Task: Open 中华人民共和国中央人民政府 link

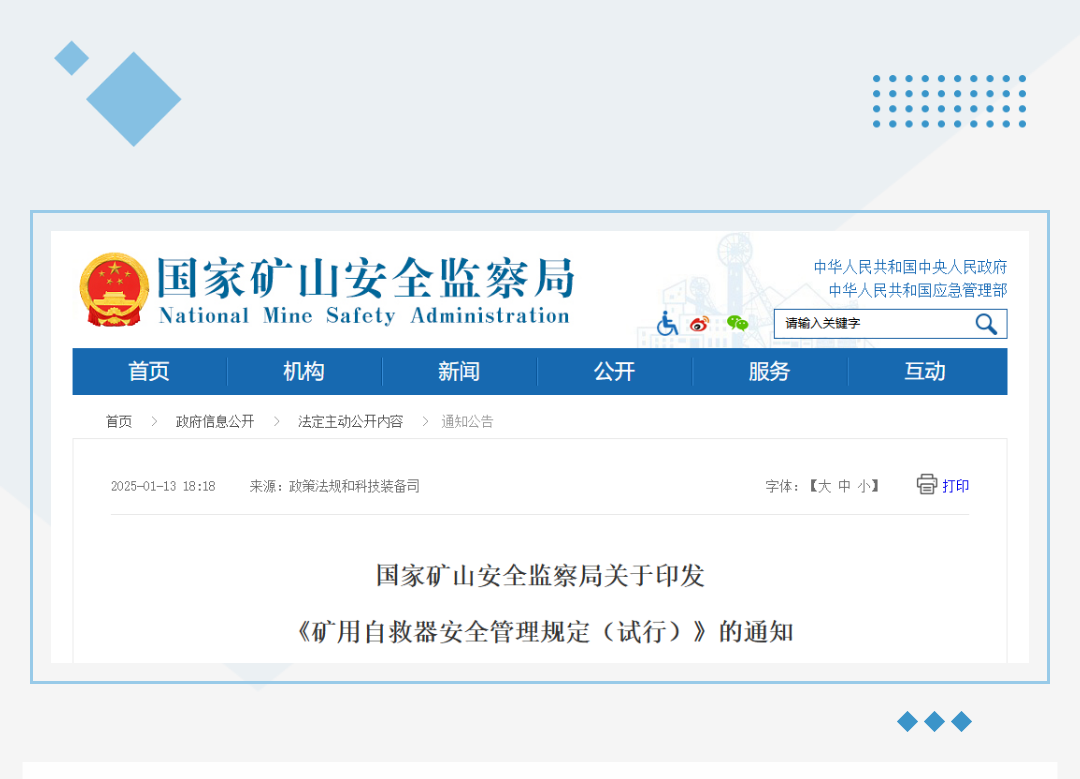Action: click(x=911, y=267)
